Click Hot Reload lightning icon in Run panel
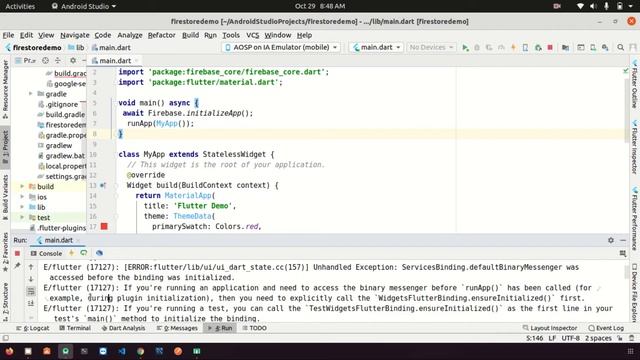Viewport: 640px width, 360px height. click(x=71, y=253)
